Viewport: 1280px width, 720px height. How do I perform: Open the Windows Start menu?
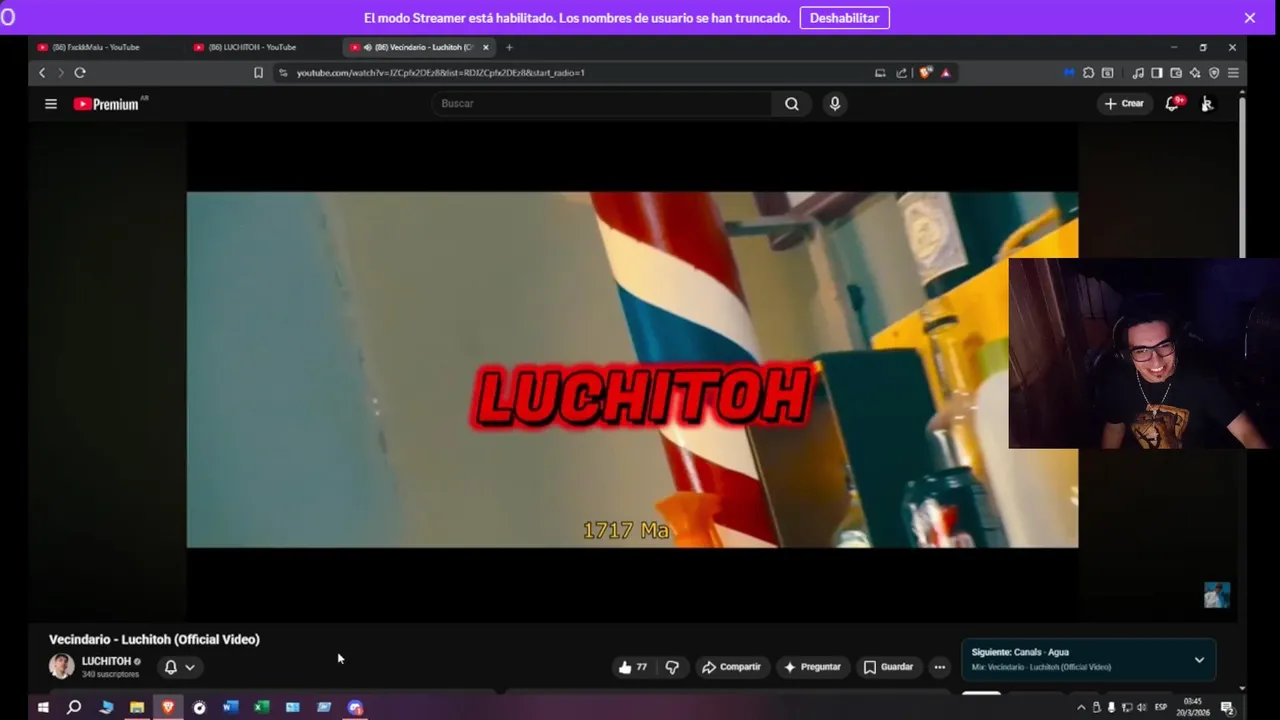43,707
